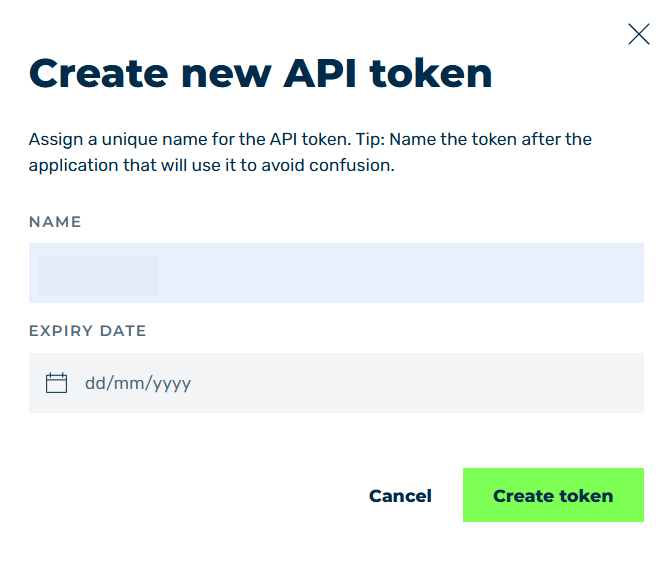Cancel the token creation
This screenshot has width=672, height=562.
pyautogui.click(x=400, y=496)
